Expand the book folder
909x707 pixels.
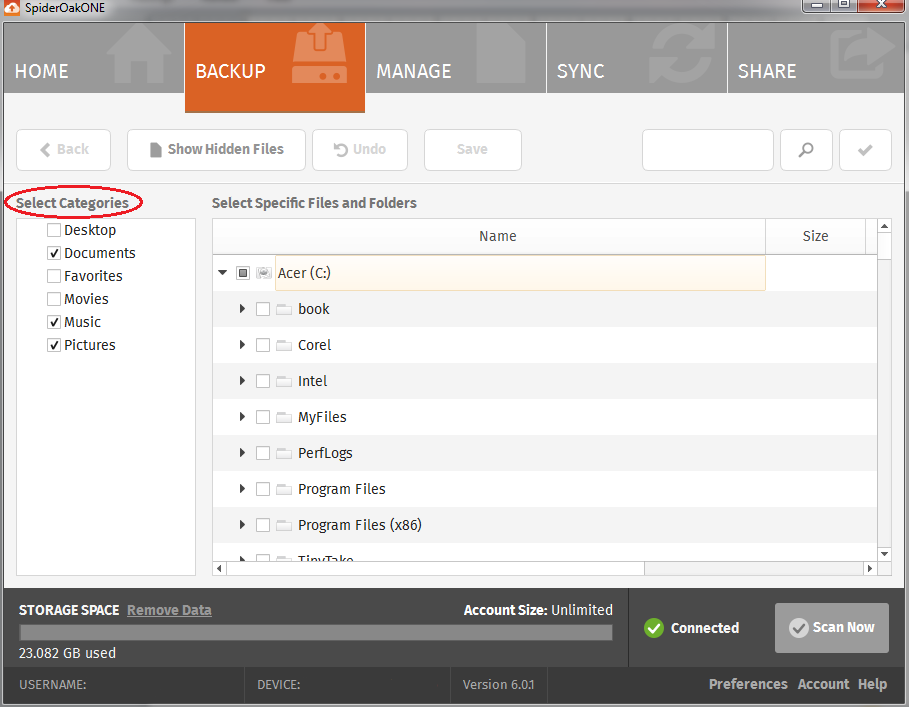coord(242,309)
